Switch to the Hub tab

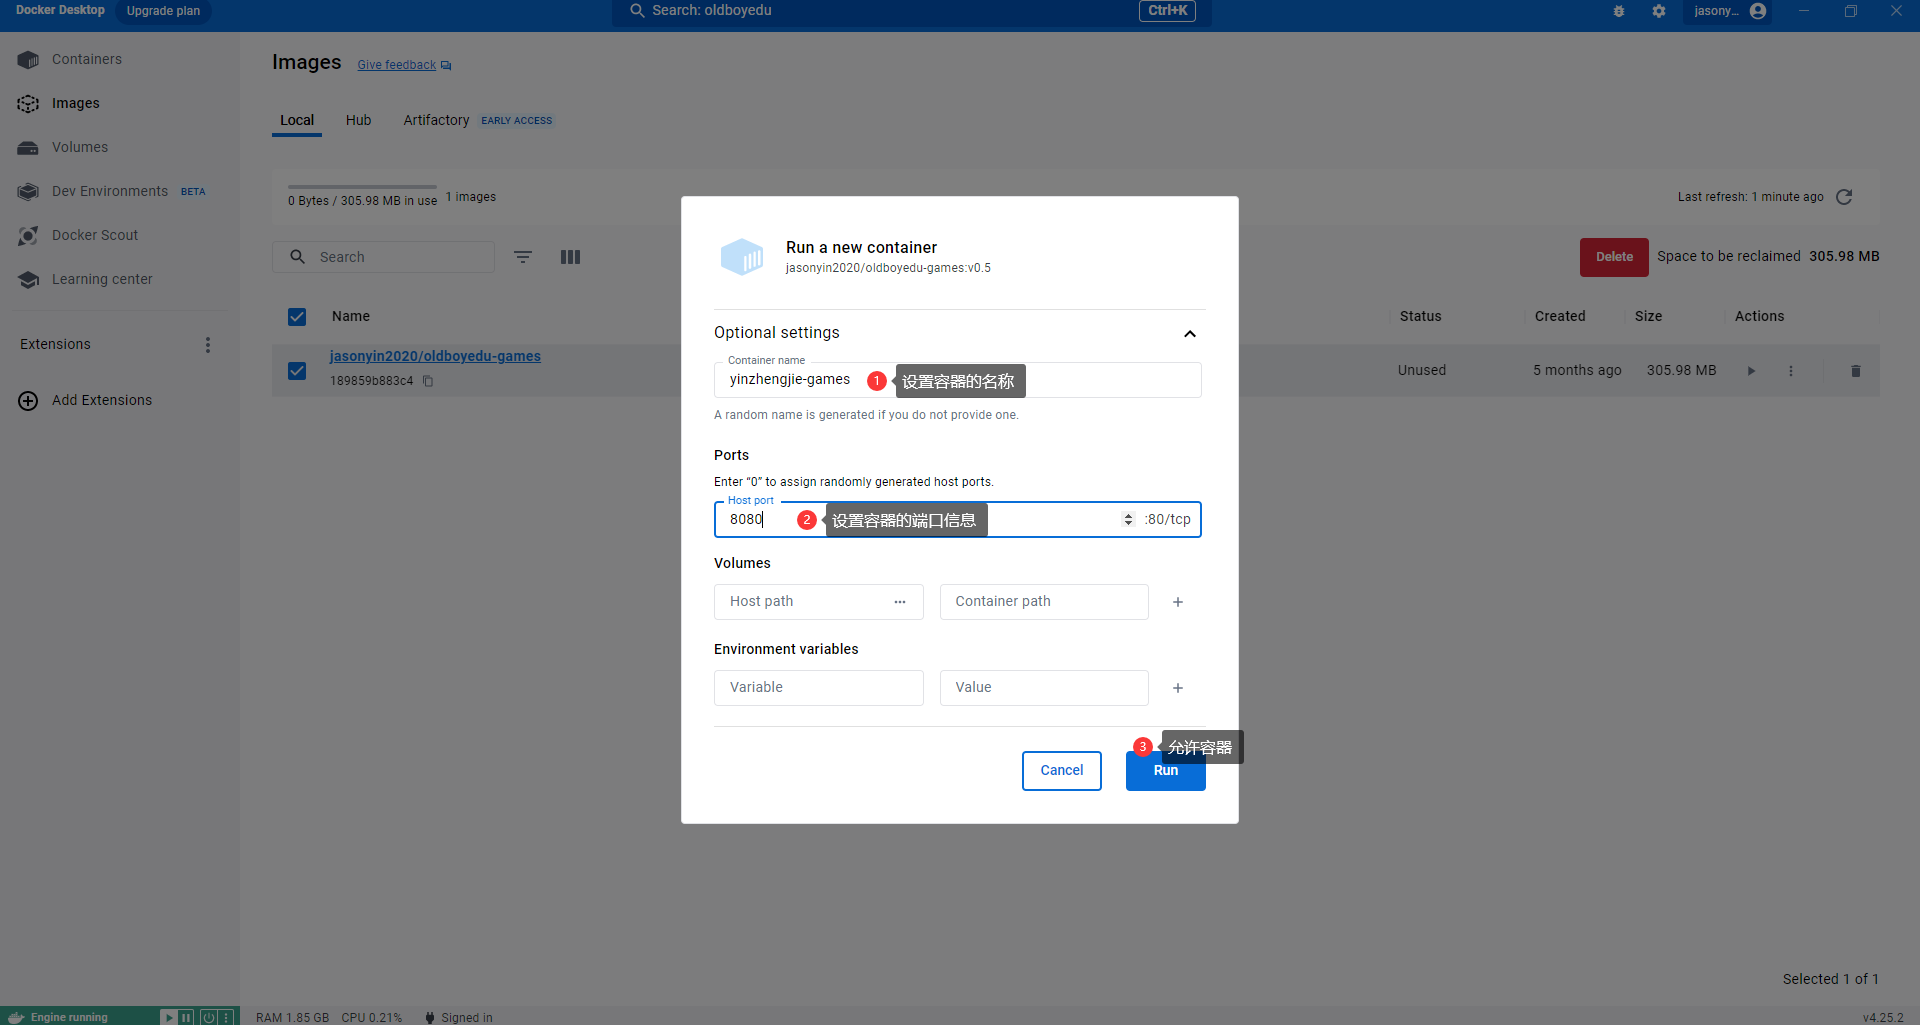coord(358,120)
